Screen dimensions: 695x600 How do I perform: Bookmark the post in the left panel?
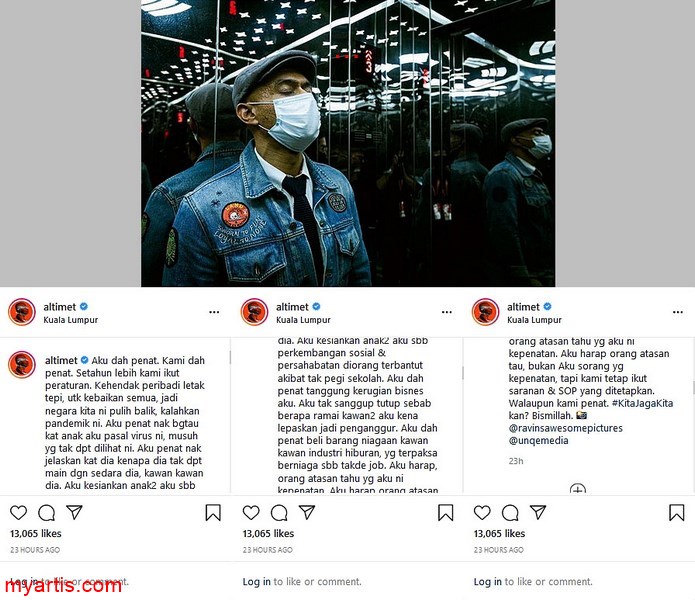(213, 513)
